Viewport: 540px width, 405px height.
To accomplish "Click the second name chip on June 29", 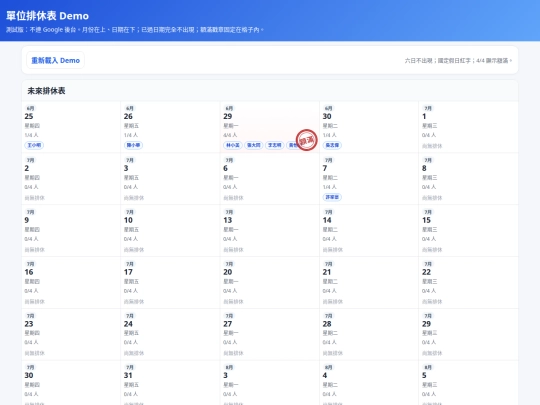I will point(254,145).
